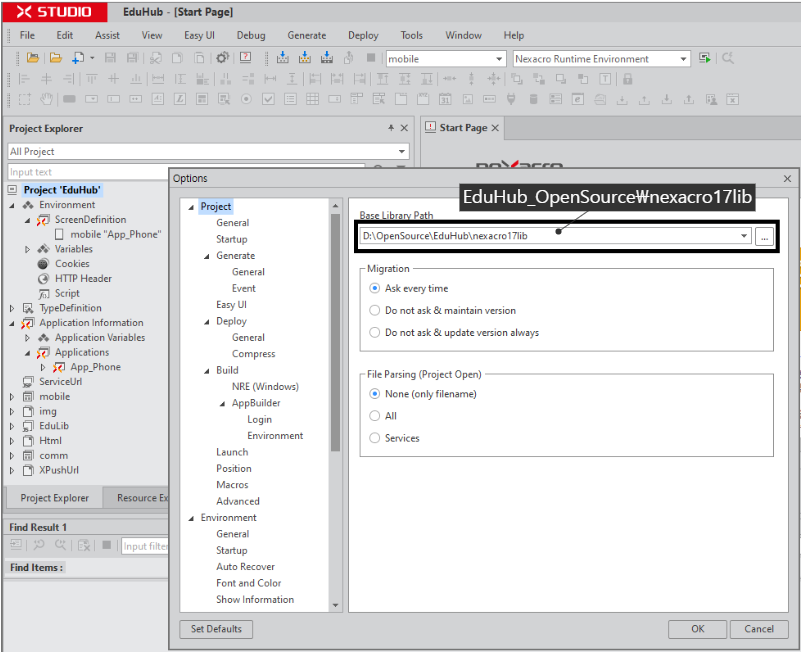Open the Easy UI menu

tap(199, 35)
